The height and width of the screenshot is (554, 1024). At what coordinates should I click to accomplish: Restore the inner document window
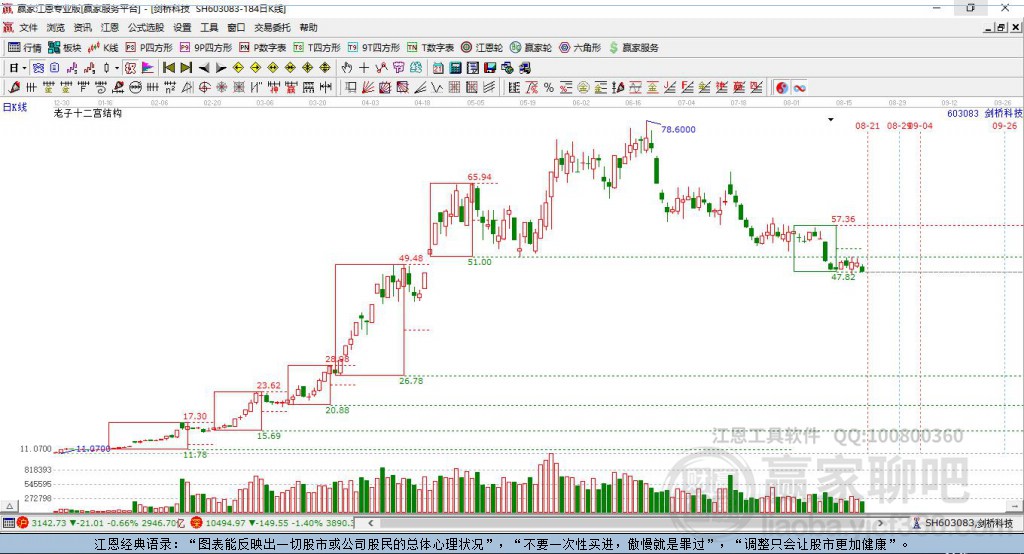click(1001, 27)
